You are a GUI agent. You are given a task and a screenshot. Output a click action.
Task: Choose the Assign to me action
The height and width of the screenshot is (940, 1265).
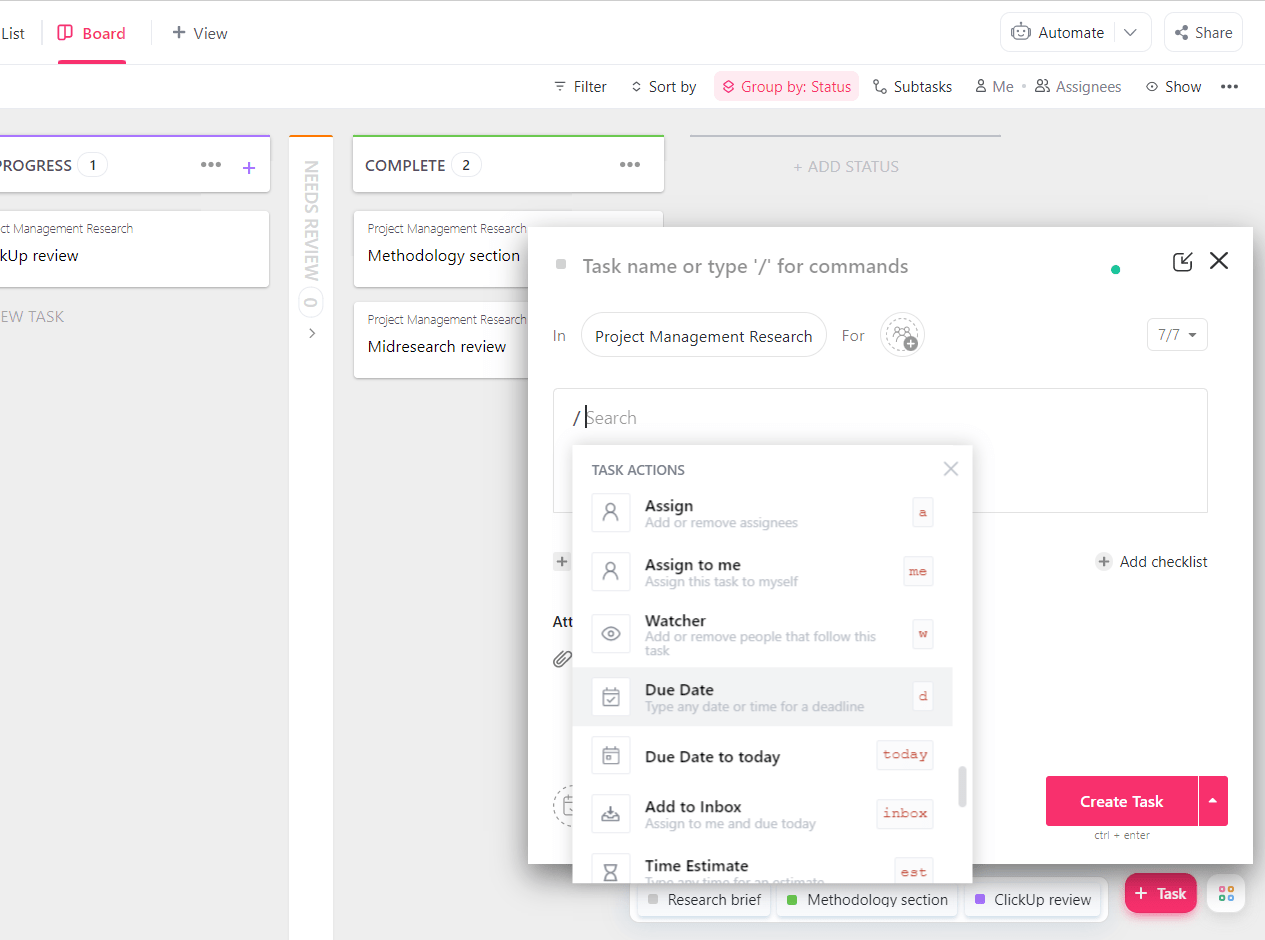pos(762,572)
